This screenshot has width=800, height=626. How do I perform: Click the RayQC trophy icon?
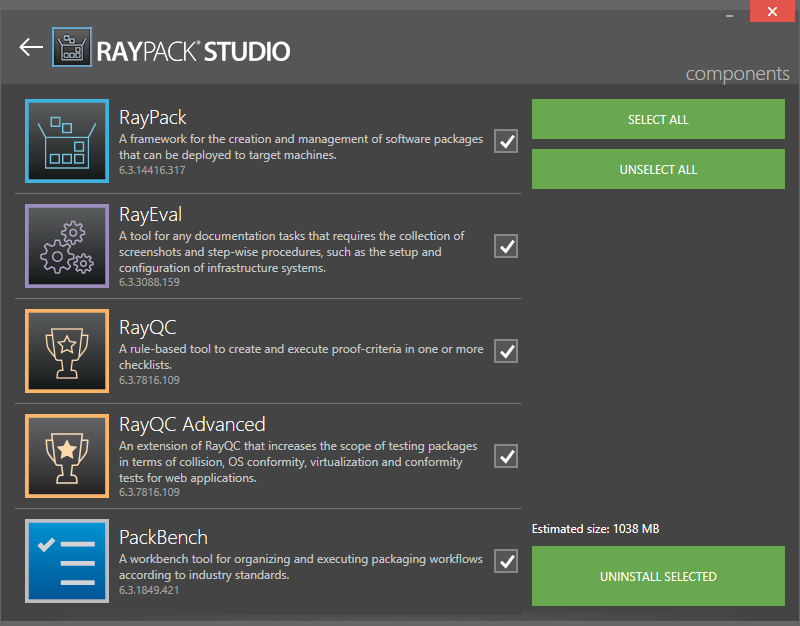67,351
